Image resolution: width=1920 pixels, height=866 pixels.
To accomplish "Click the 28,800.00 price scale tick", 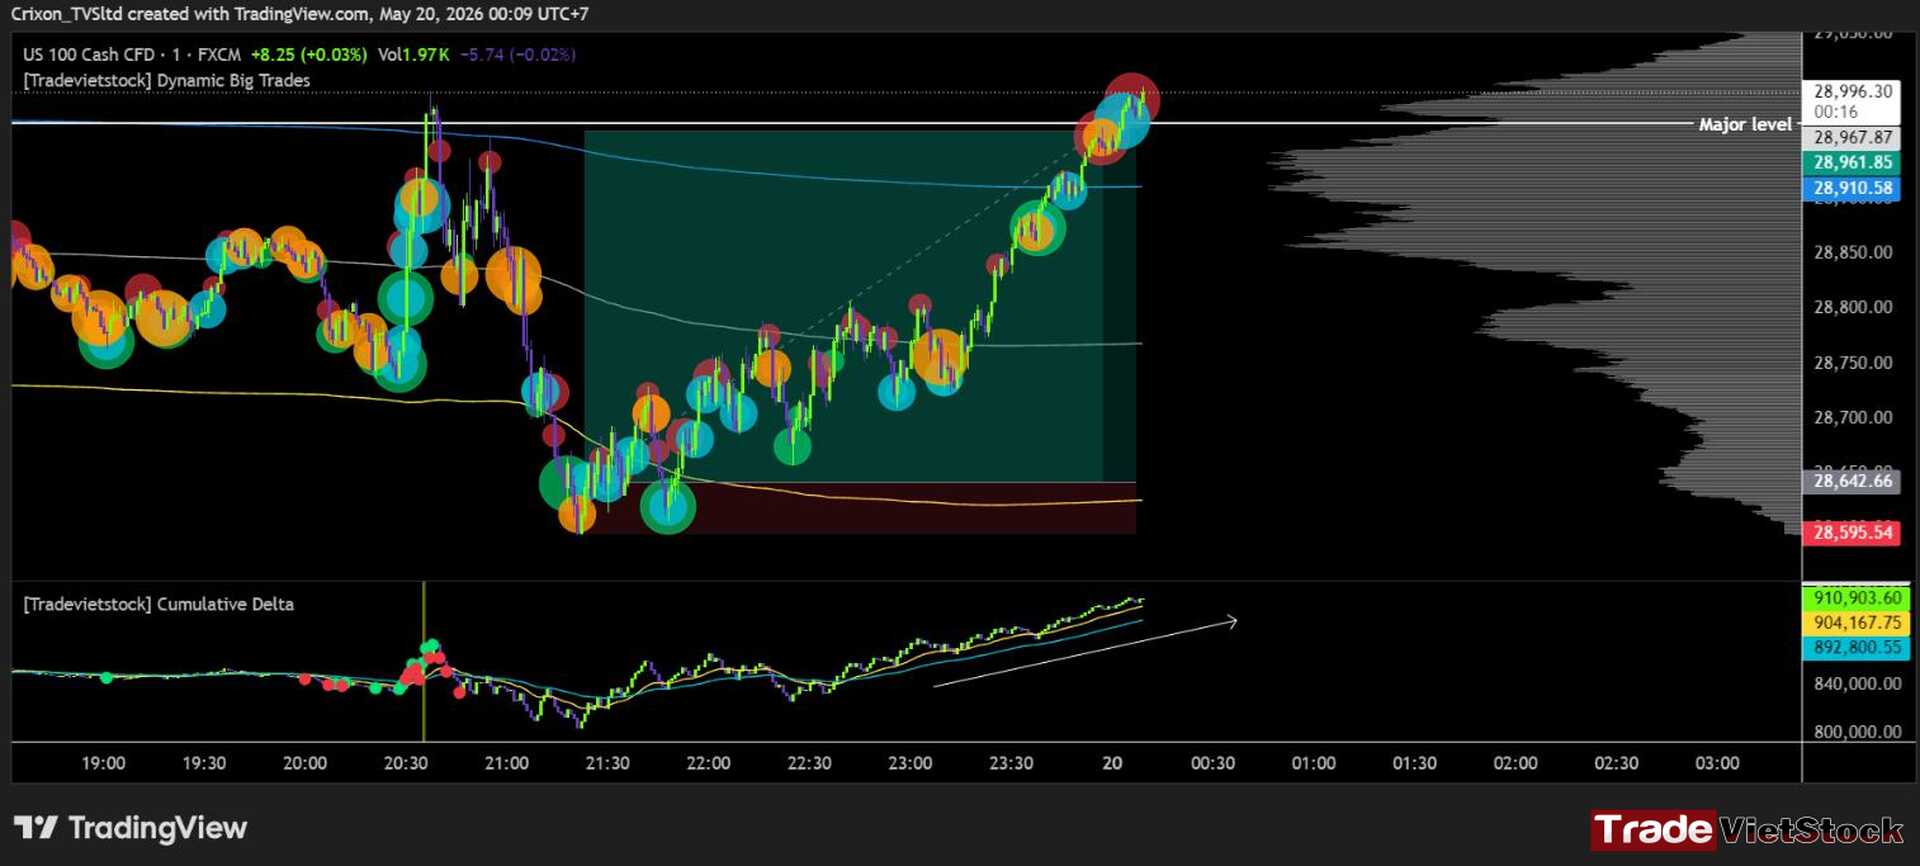I will click(1853, 307).
